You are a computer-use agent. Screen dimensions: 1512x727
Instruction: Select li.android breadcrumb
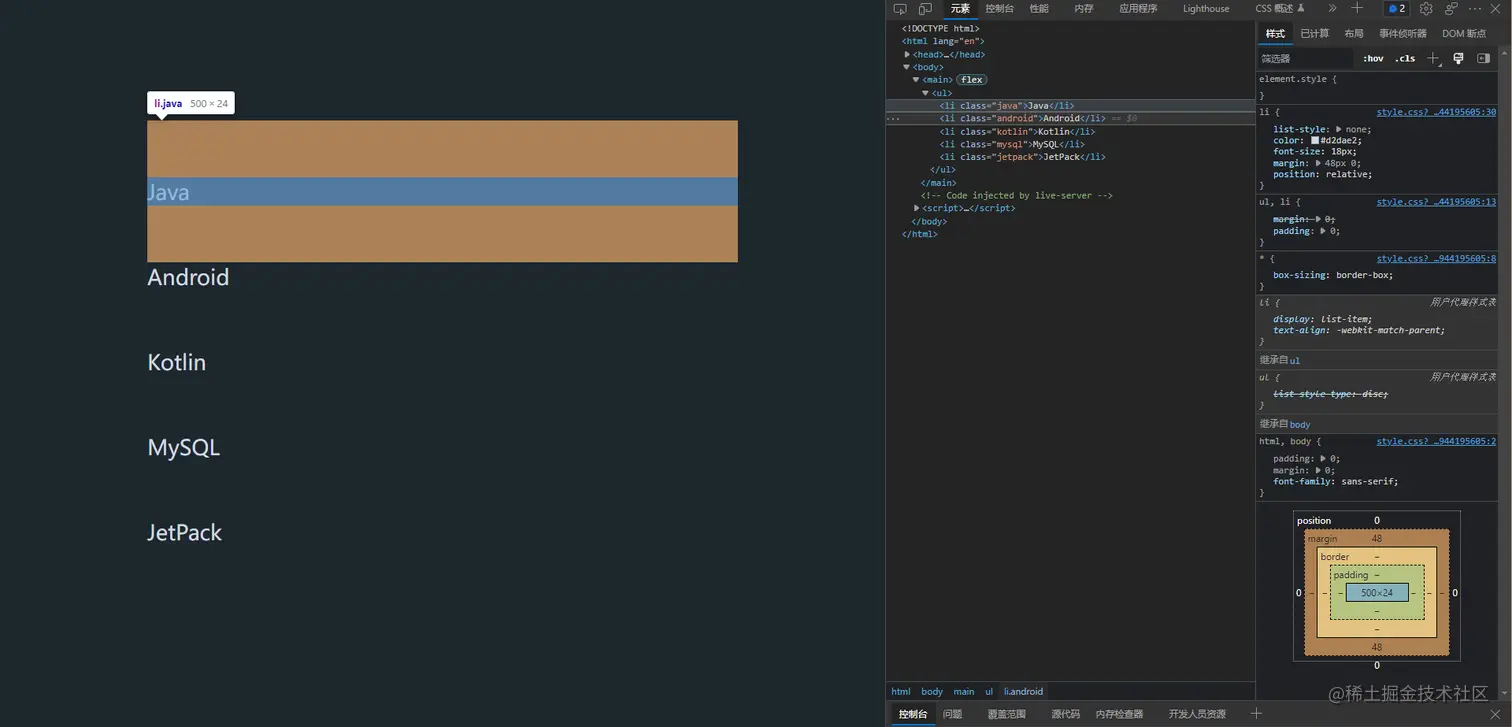(1023, 691)
